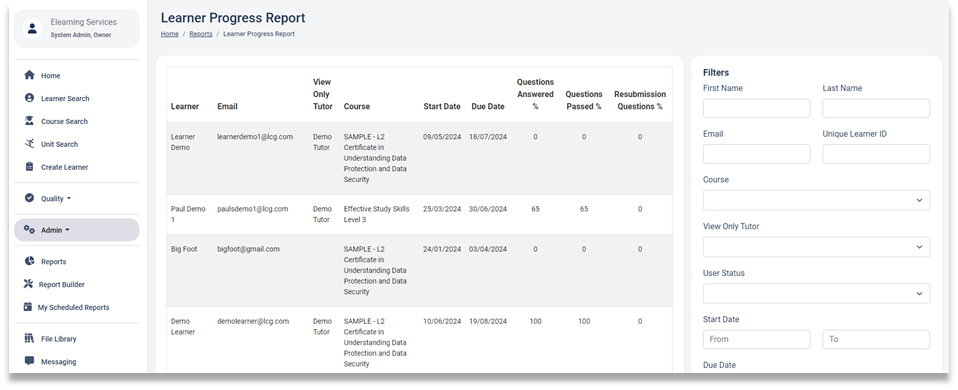The height and width of the screenshot is (390, 958).
Task: Click the Email filter field
Action: pos(756,154)
